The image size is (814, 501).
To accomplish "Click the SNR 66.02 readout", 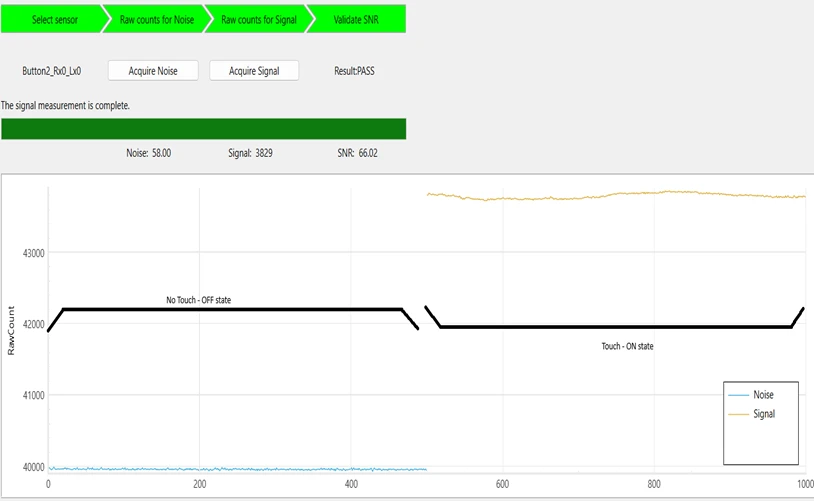I will tap(357, 153).
